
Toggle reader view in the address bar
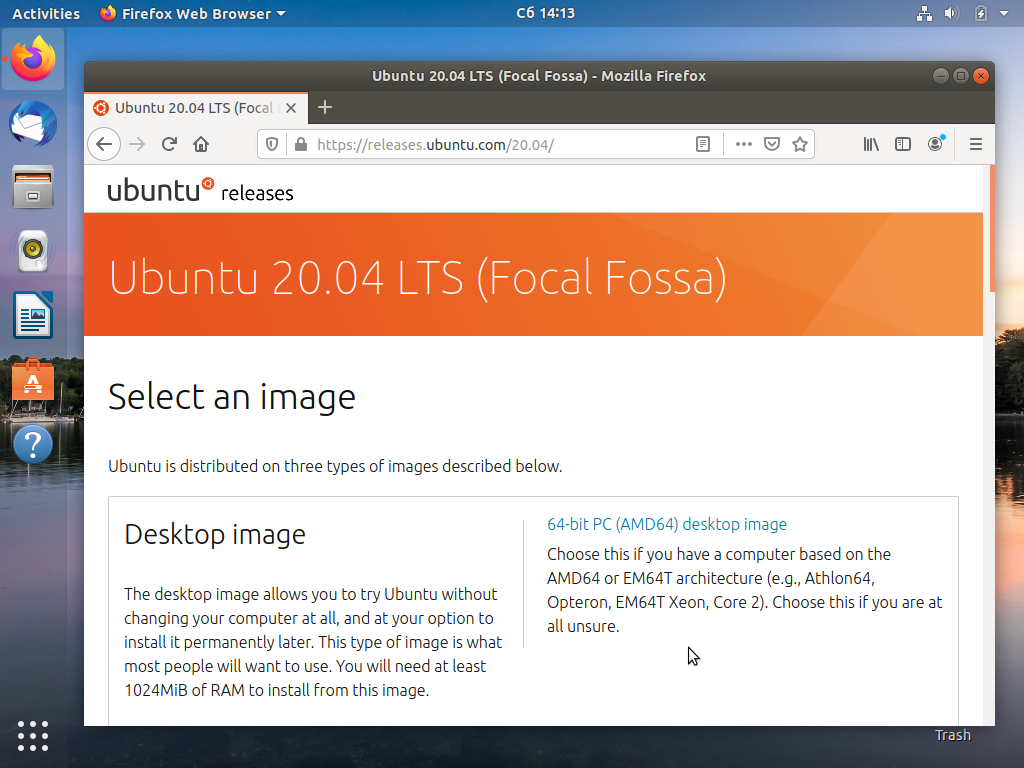pyautogui.click(x=703, y=144)
